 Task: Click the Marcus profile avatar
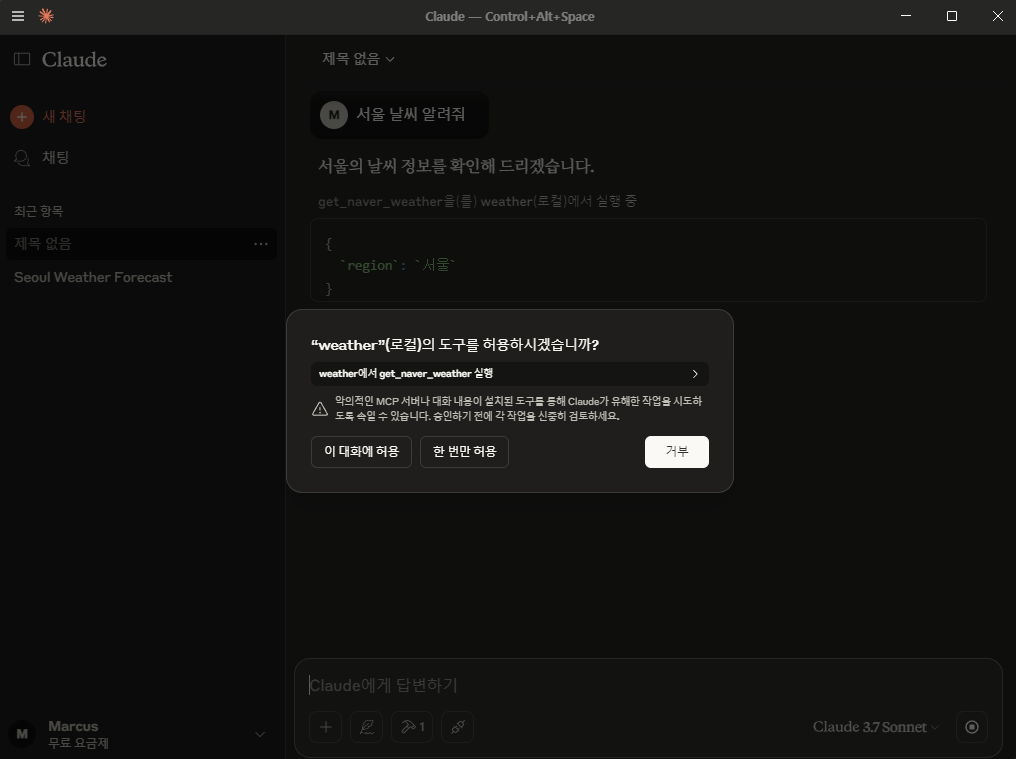22,734
